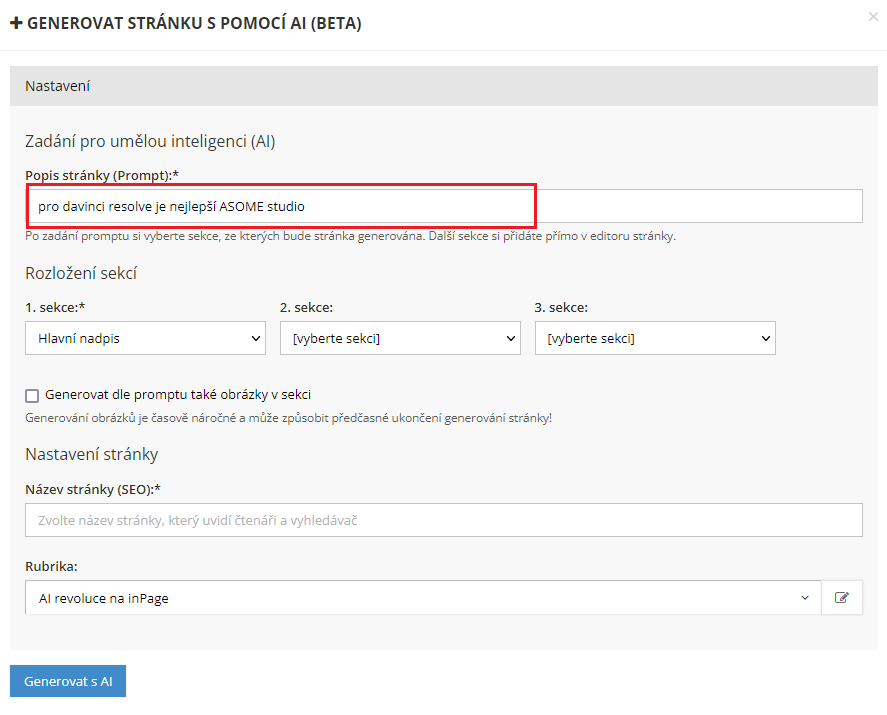Image resolution: width=887 pixels, height=715 pixels.
Task: Open the Rubrika dropdown with AI revoluce
Action: coord(422,598)
